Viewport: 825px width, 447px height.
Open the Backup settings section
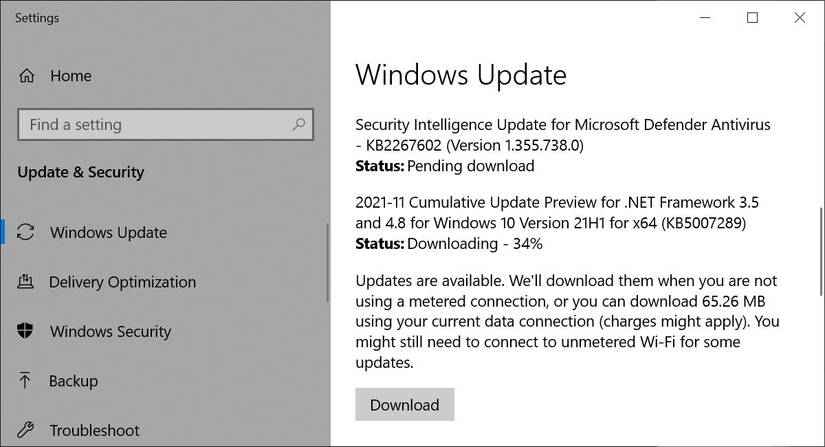click(73, 381)
